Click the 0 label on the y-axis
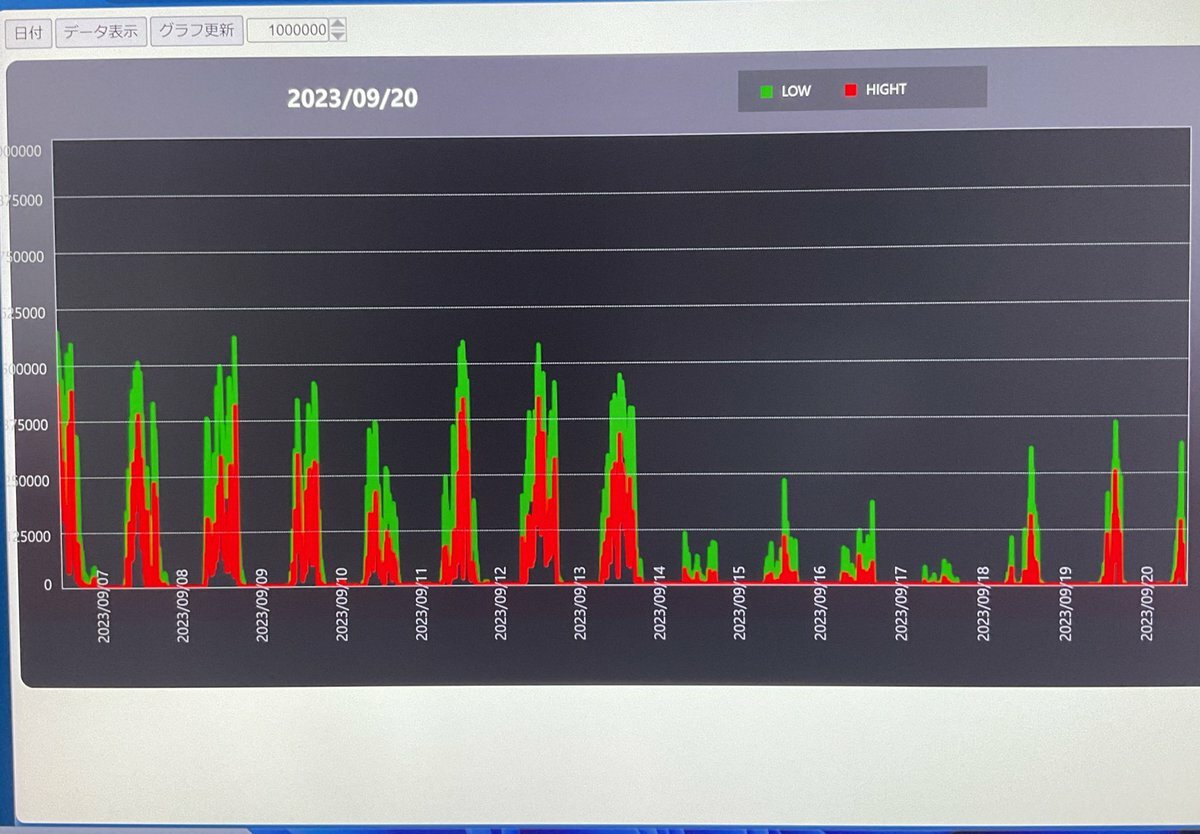Screen dimensions: 1200x834 47,584
